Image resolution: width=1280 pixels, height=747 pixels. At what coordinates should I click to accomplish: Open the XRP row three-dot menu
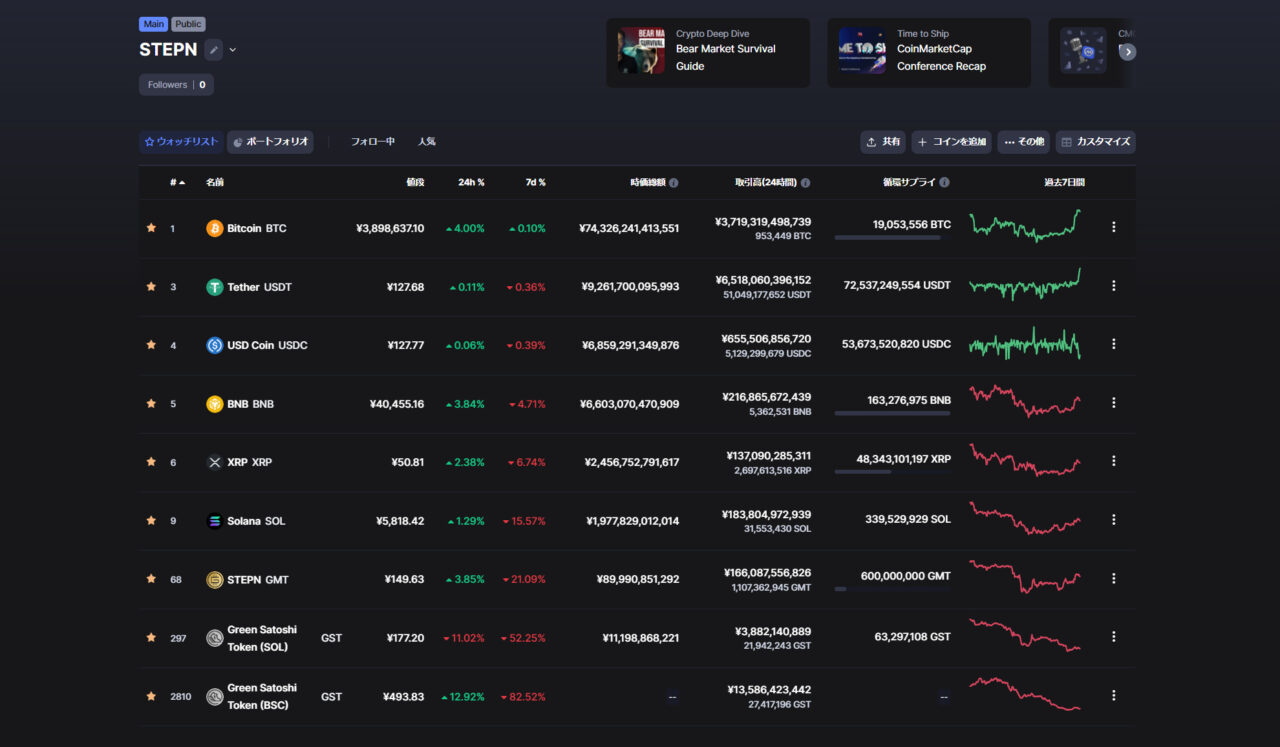[x=1113, y=461]
